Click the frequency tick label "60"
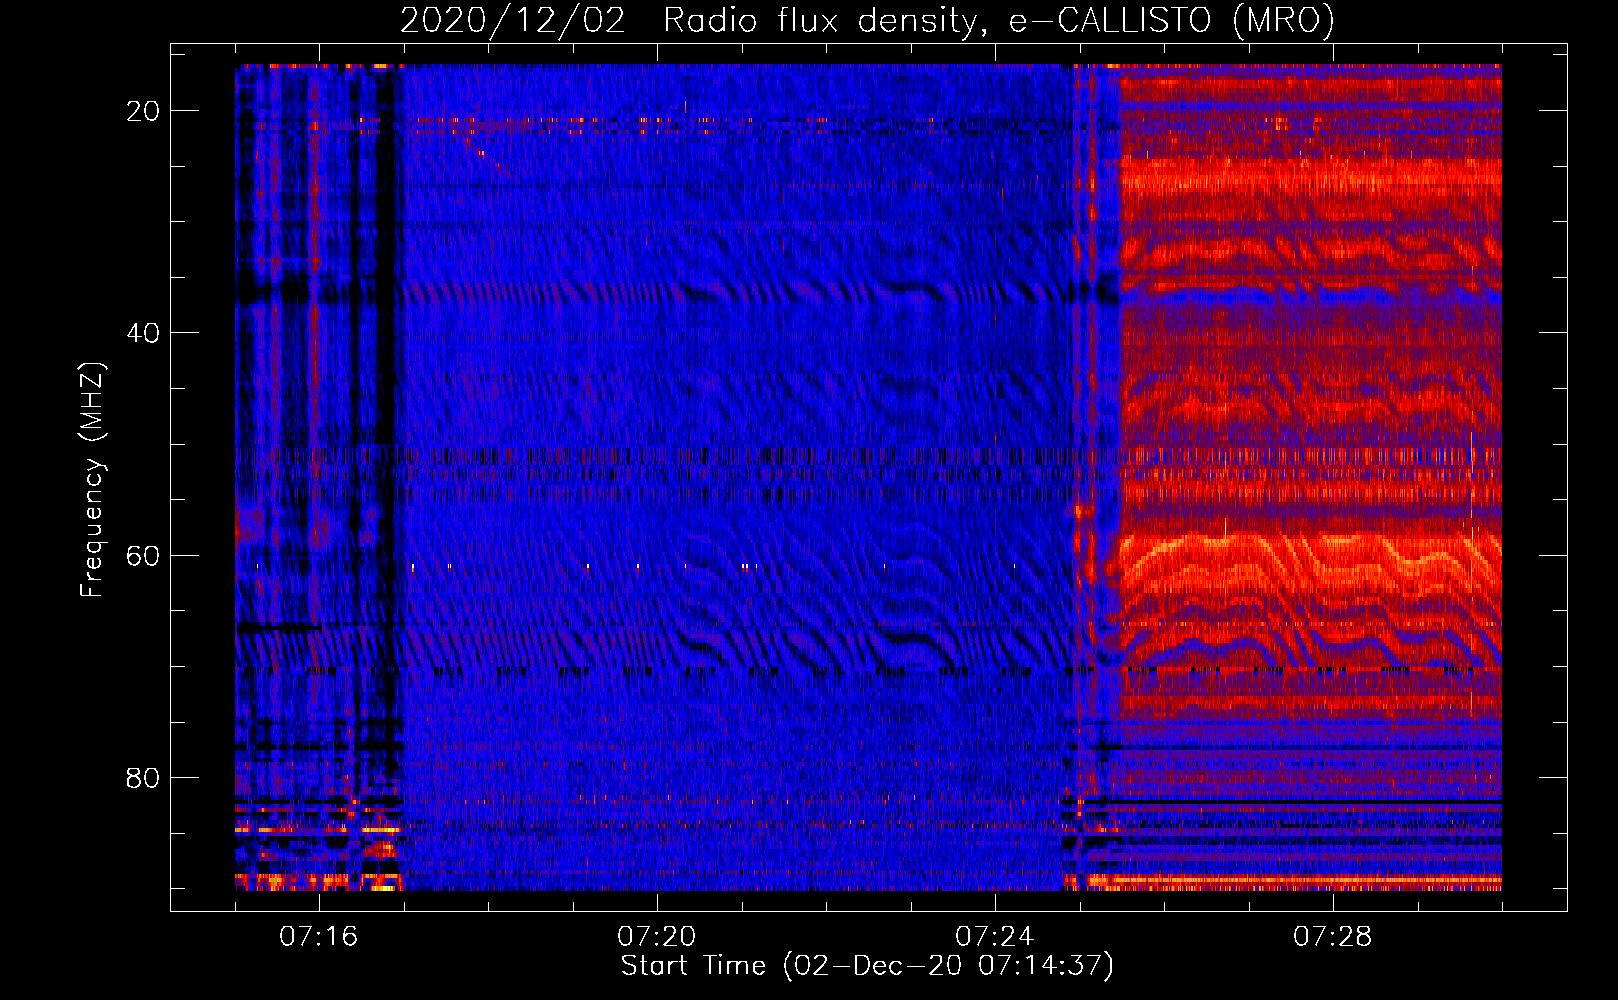1618x1000 pixels. (x=143, y=555)
